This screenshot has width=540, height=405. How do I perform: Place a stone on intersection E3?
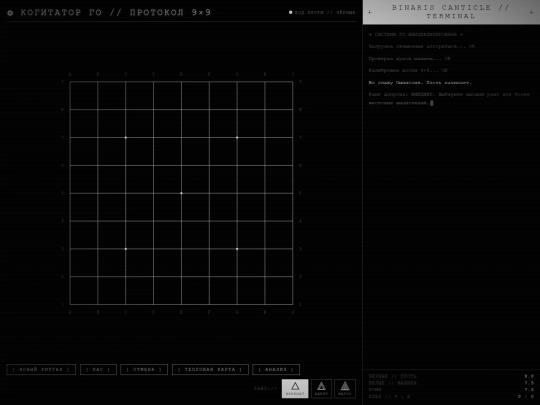point(181,249)
